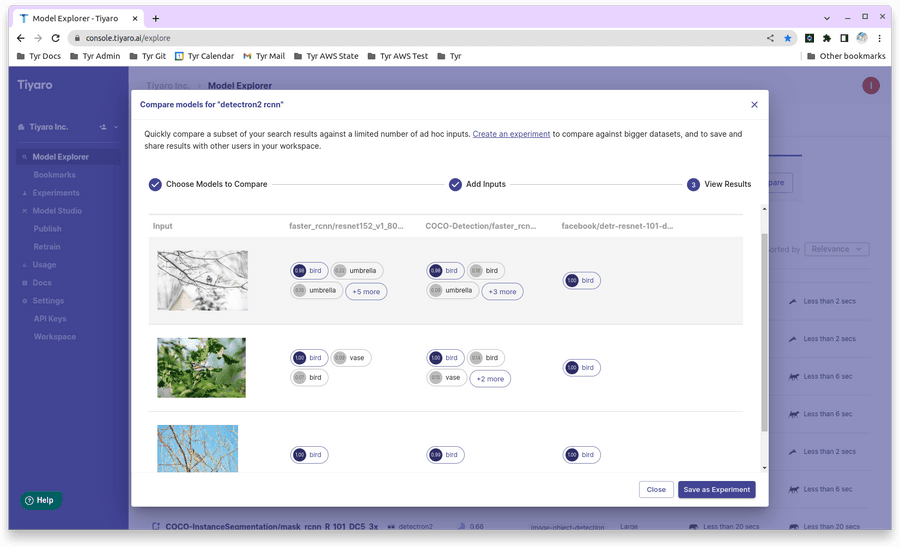Open Tyr Admin bookmark folder

point(95,56)
